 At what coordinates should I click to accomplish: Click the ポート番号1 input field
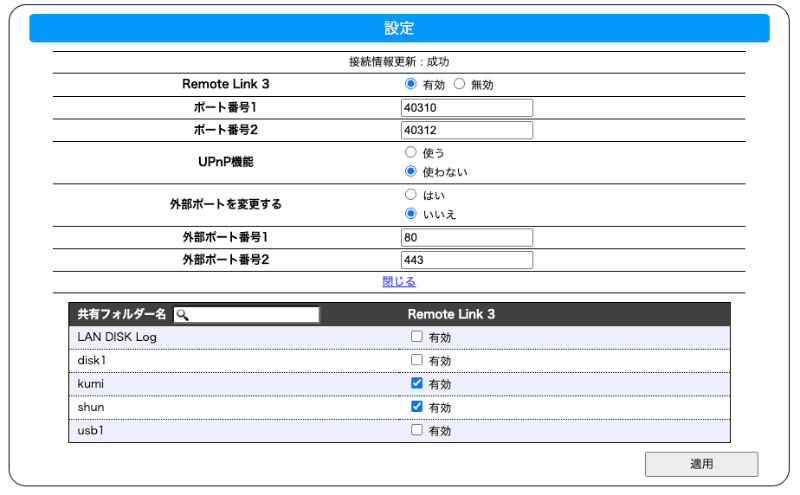click(467, 108)
